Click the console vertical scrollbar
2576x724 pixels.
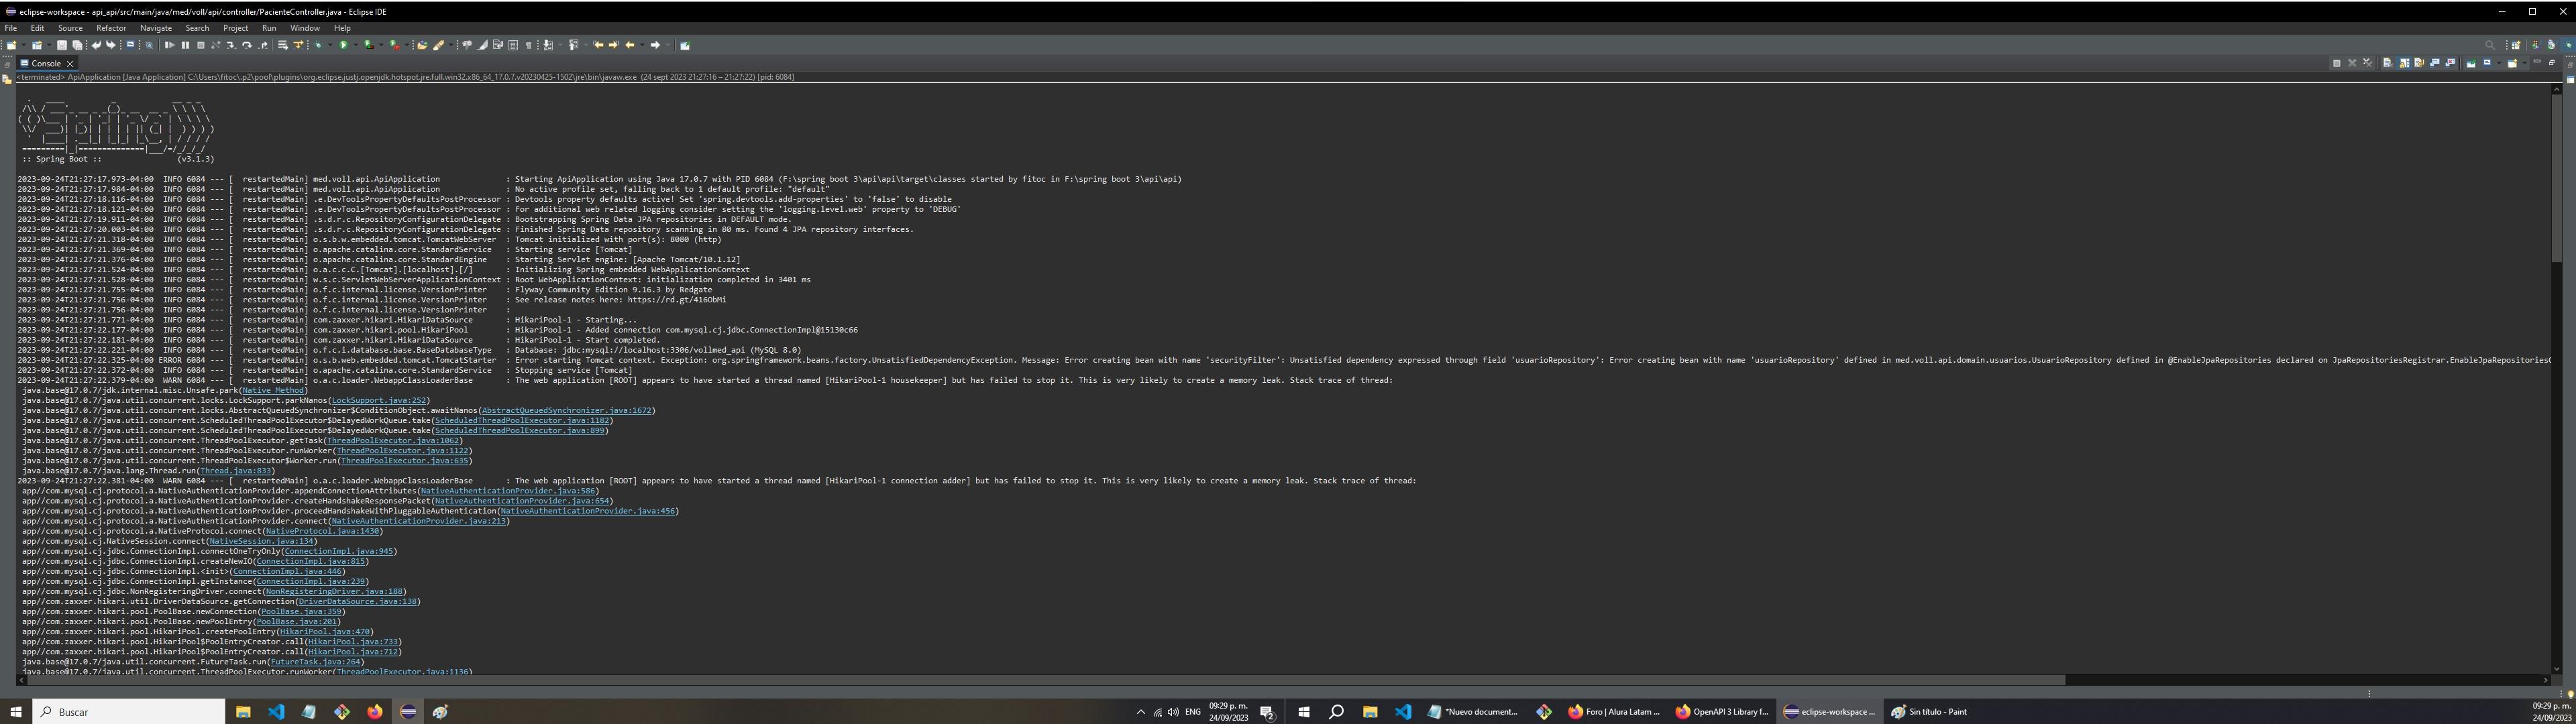click(x=2557, y=178)
